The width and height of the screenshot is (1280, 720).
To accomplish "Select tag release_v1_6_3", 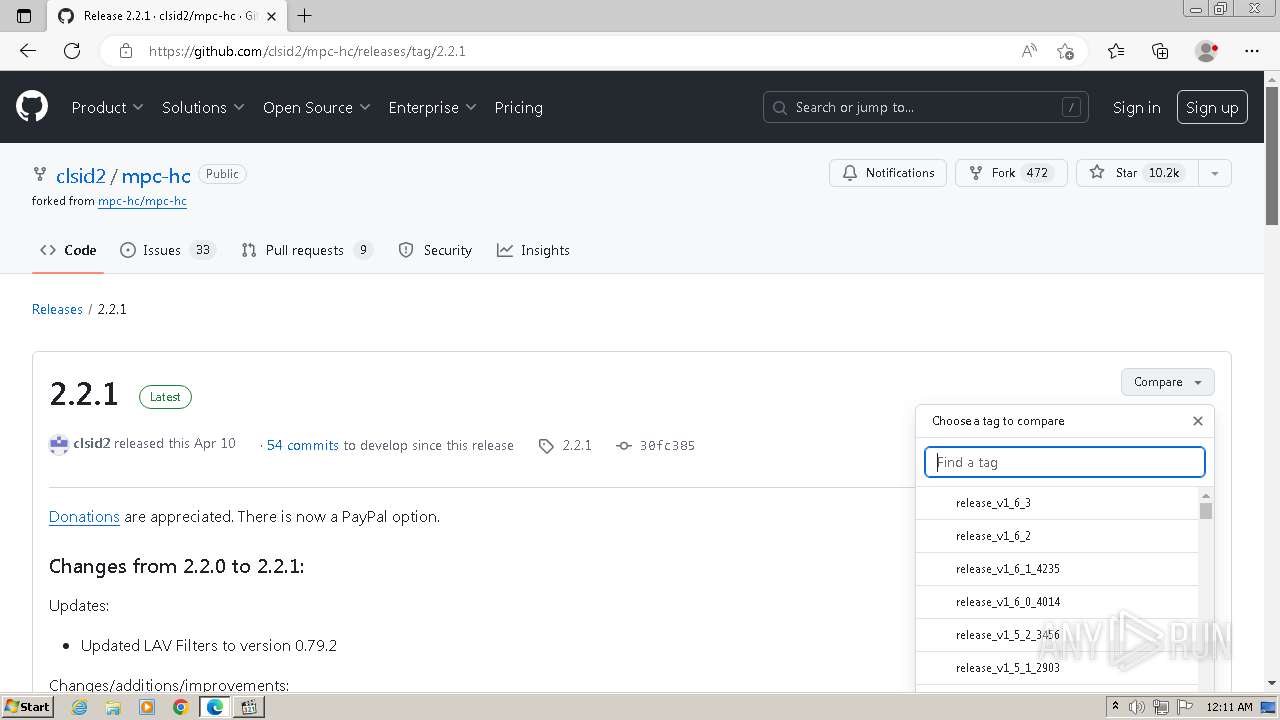I will pos(1057,503).
